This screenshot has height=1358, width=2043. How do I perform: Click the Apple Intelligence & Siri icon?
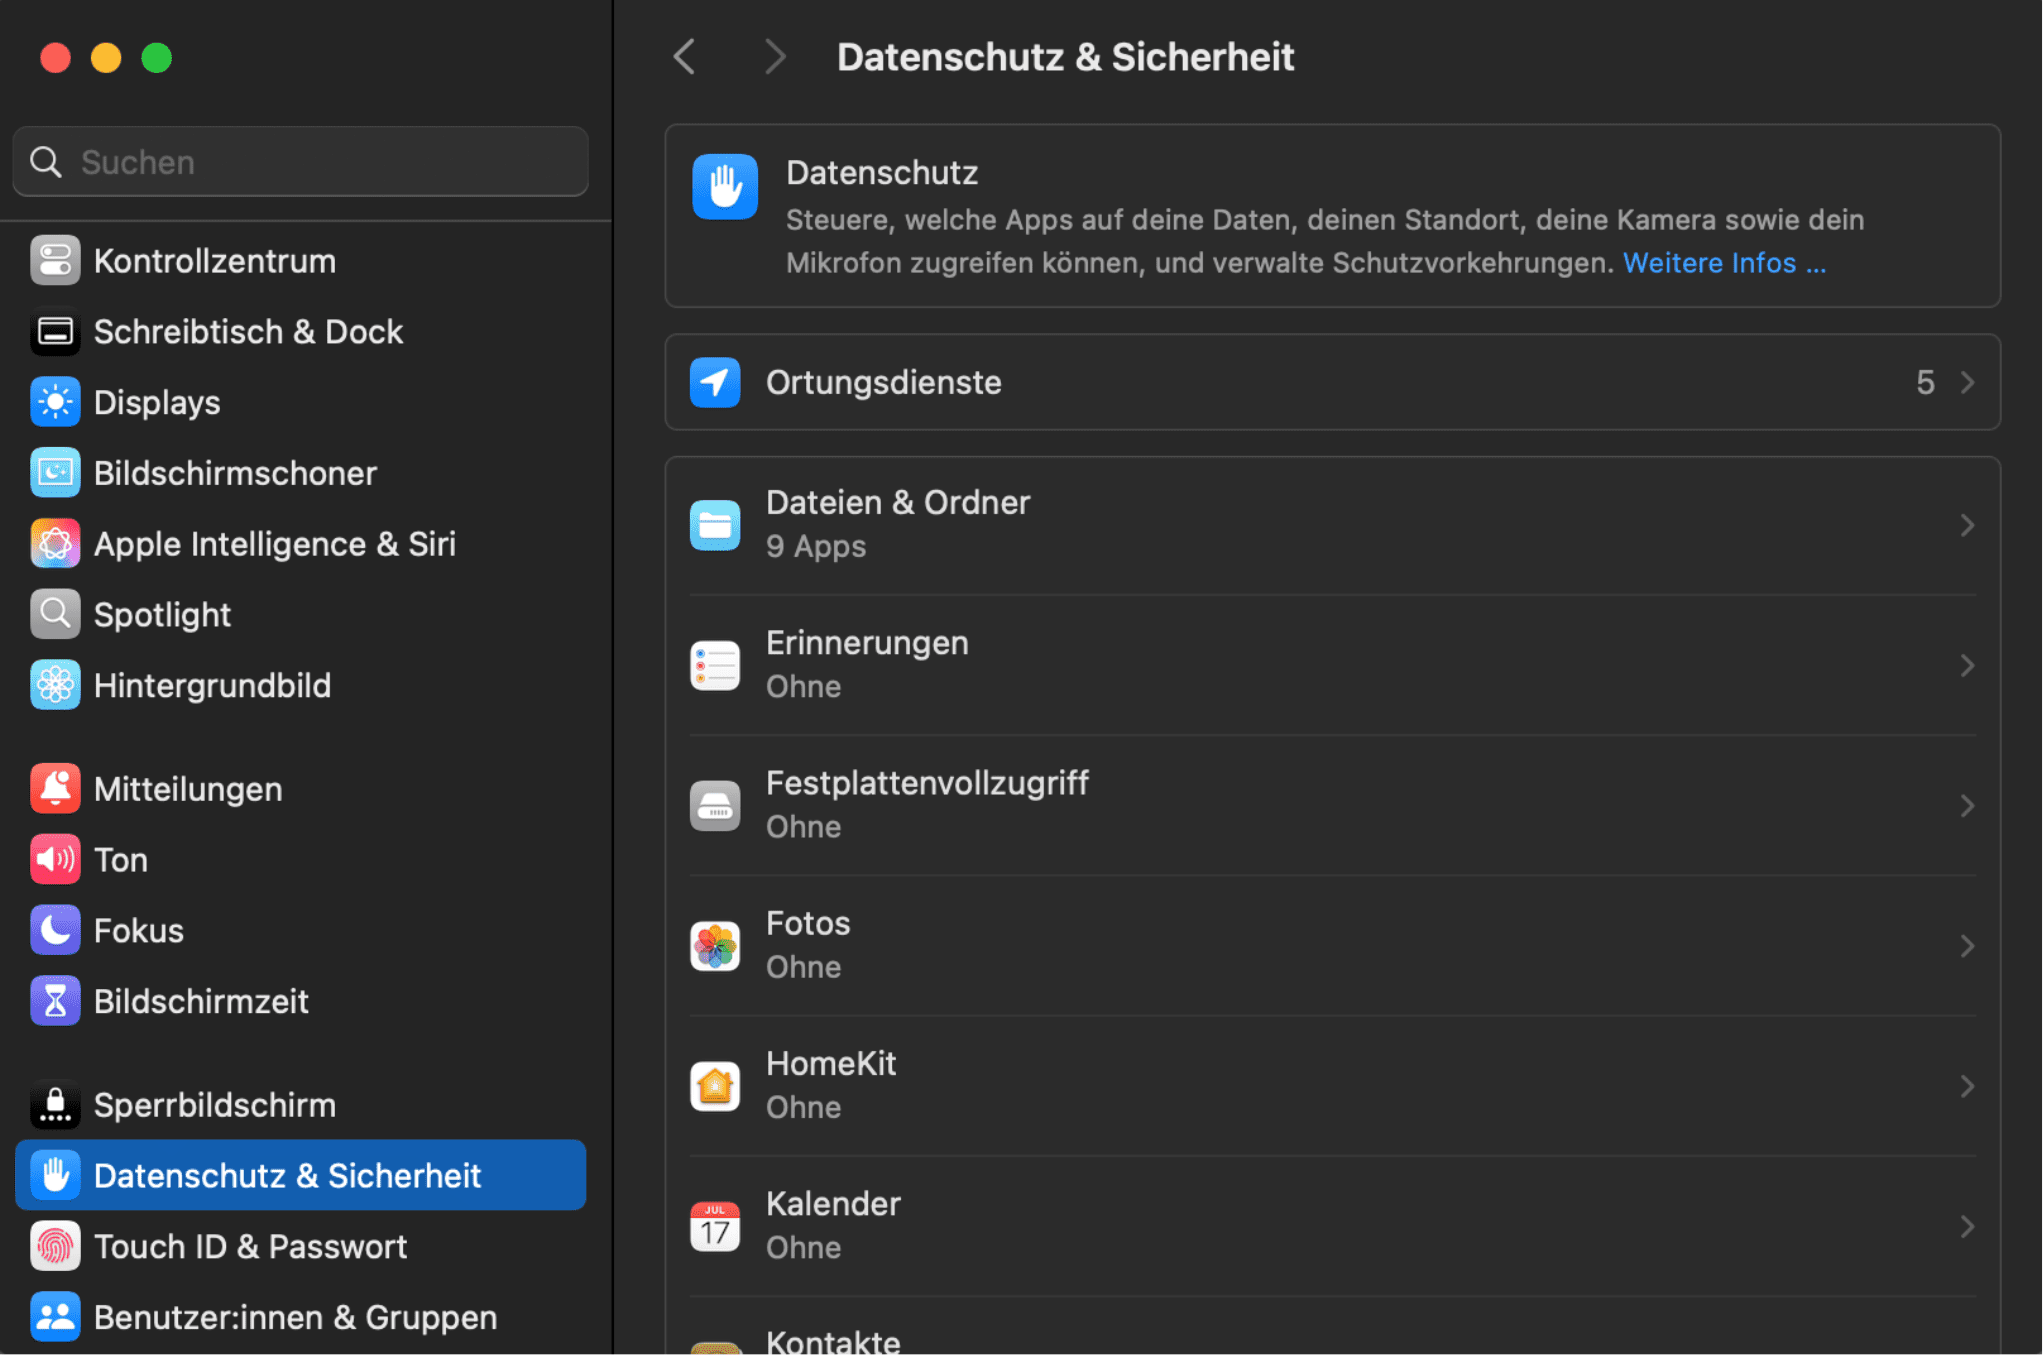coord(55,543)
